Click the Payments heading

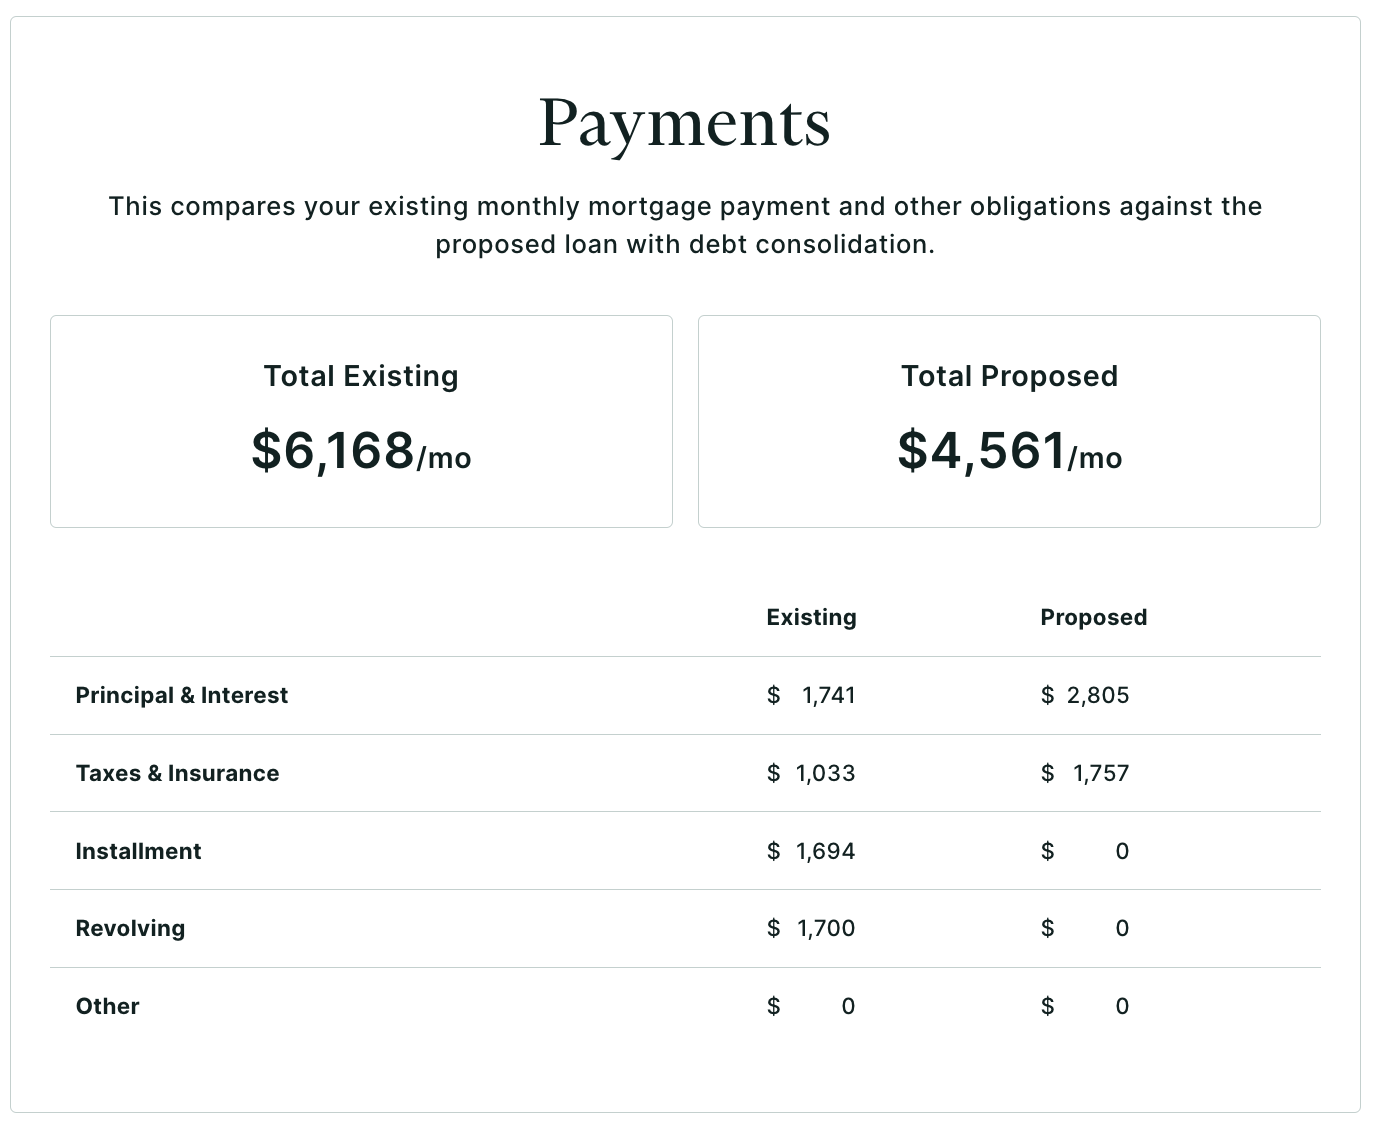(x=685, y=124)
